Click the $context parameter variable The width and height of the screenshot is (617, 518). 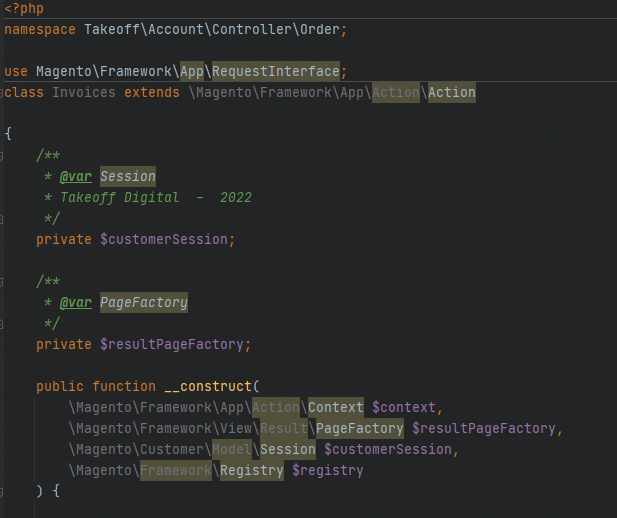(x=404, y=407)
